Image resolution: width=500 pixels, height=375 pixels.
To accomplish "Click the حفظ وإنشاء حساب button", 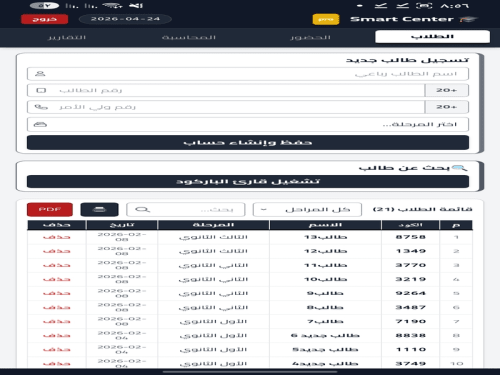I will pyautogui.click(x=248, y=143).
